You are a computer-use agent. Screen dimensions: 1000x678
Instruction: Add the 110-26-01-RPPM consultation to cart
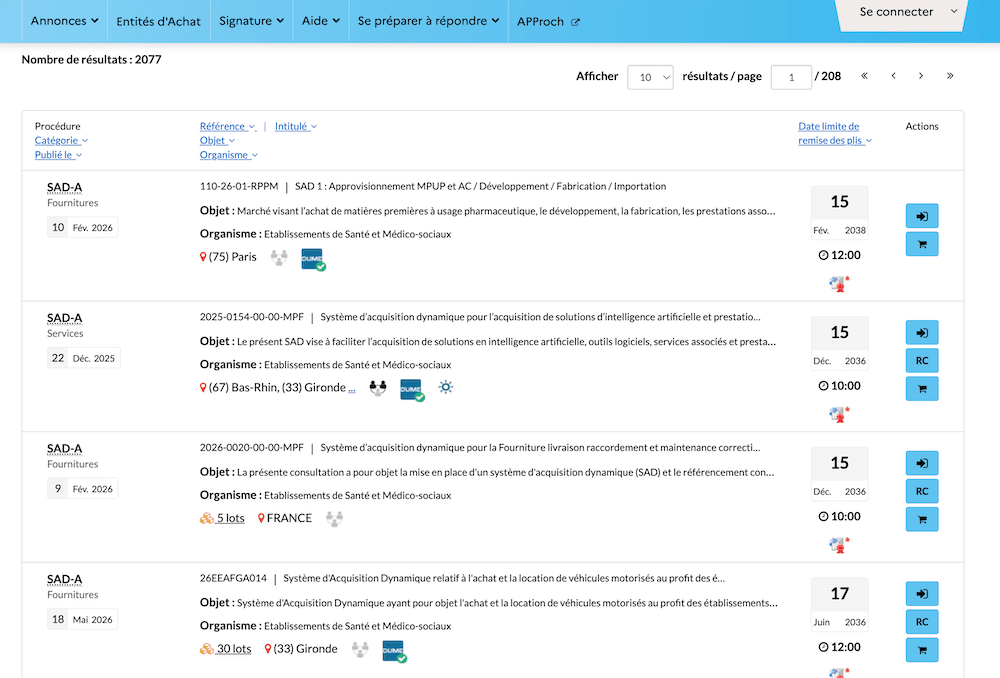tap(922, 244)
